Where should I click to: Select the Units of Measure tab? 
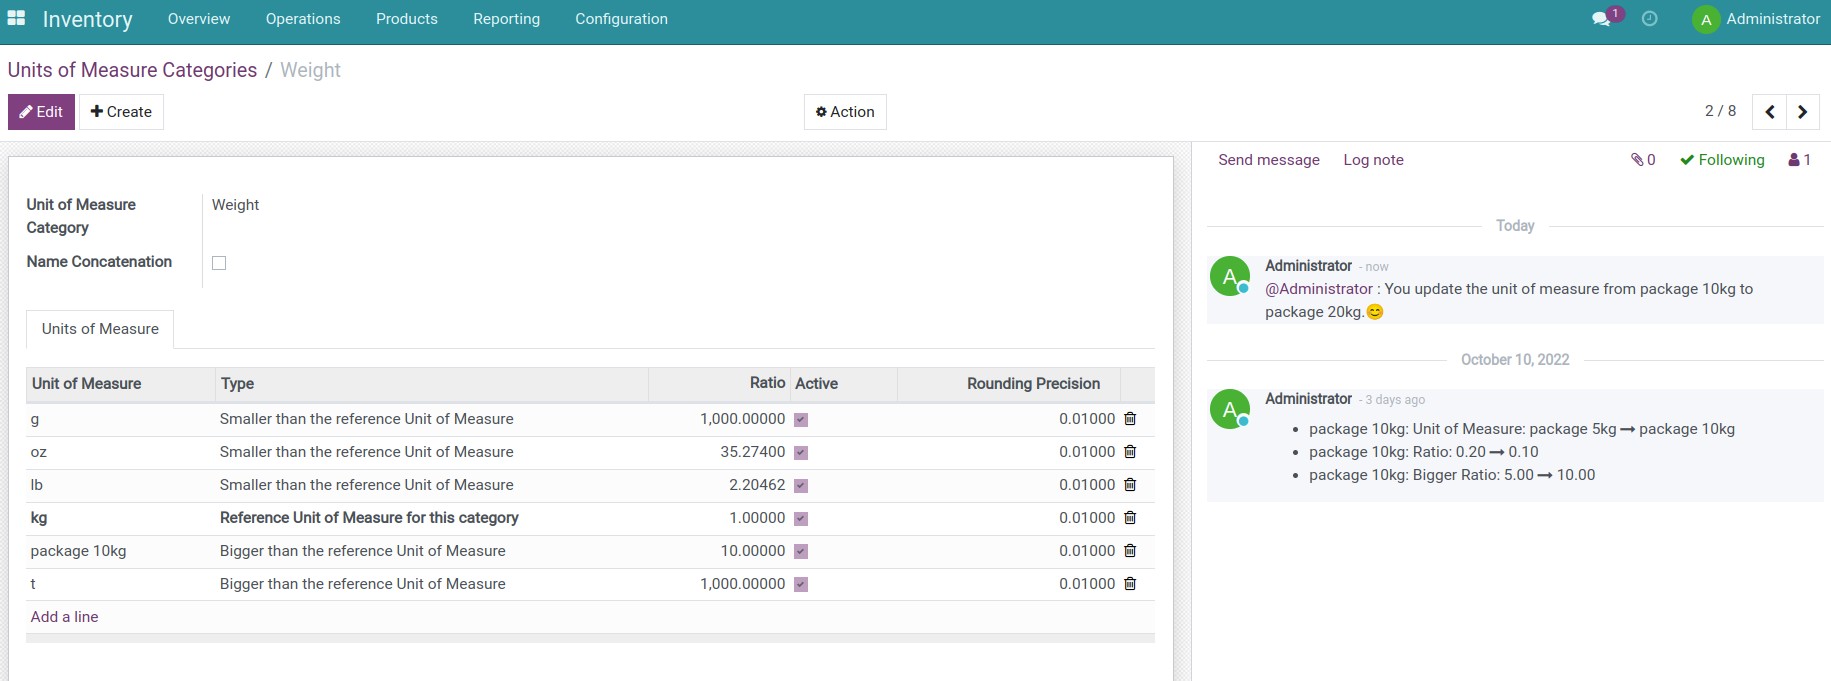coord(100,329)
